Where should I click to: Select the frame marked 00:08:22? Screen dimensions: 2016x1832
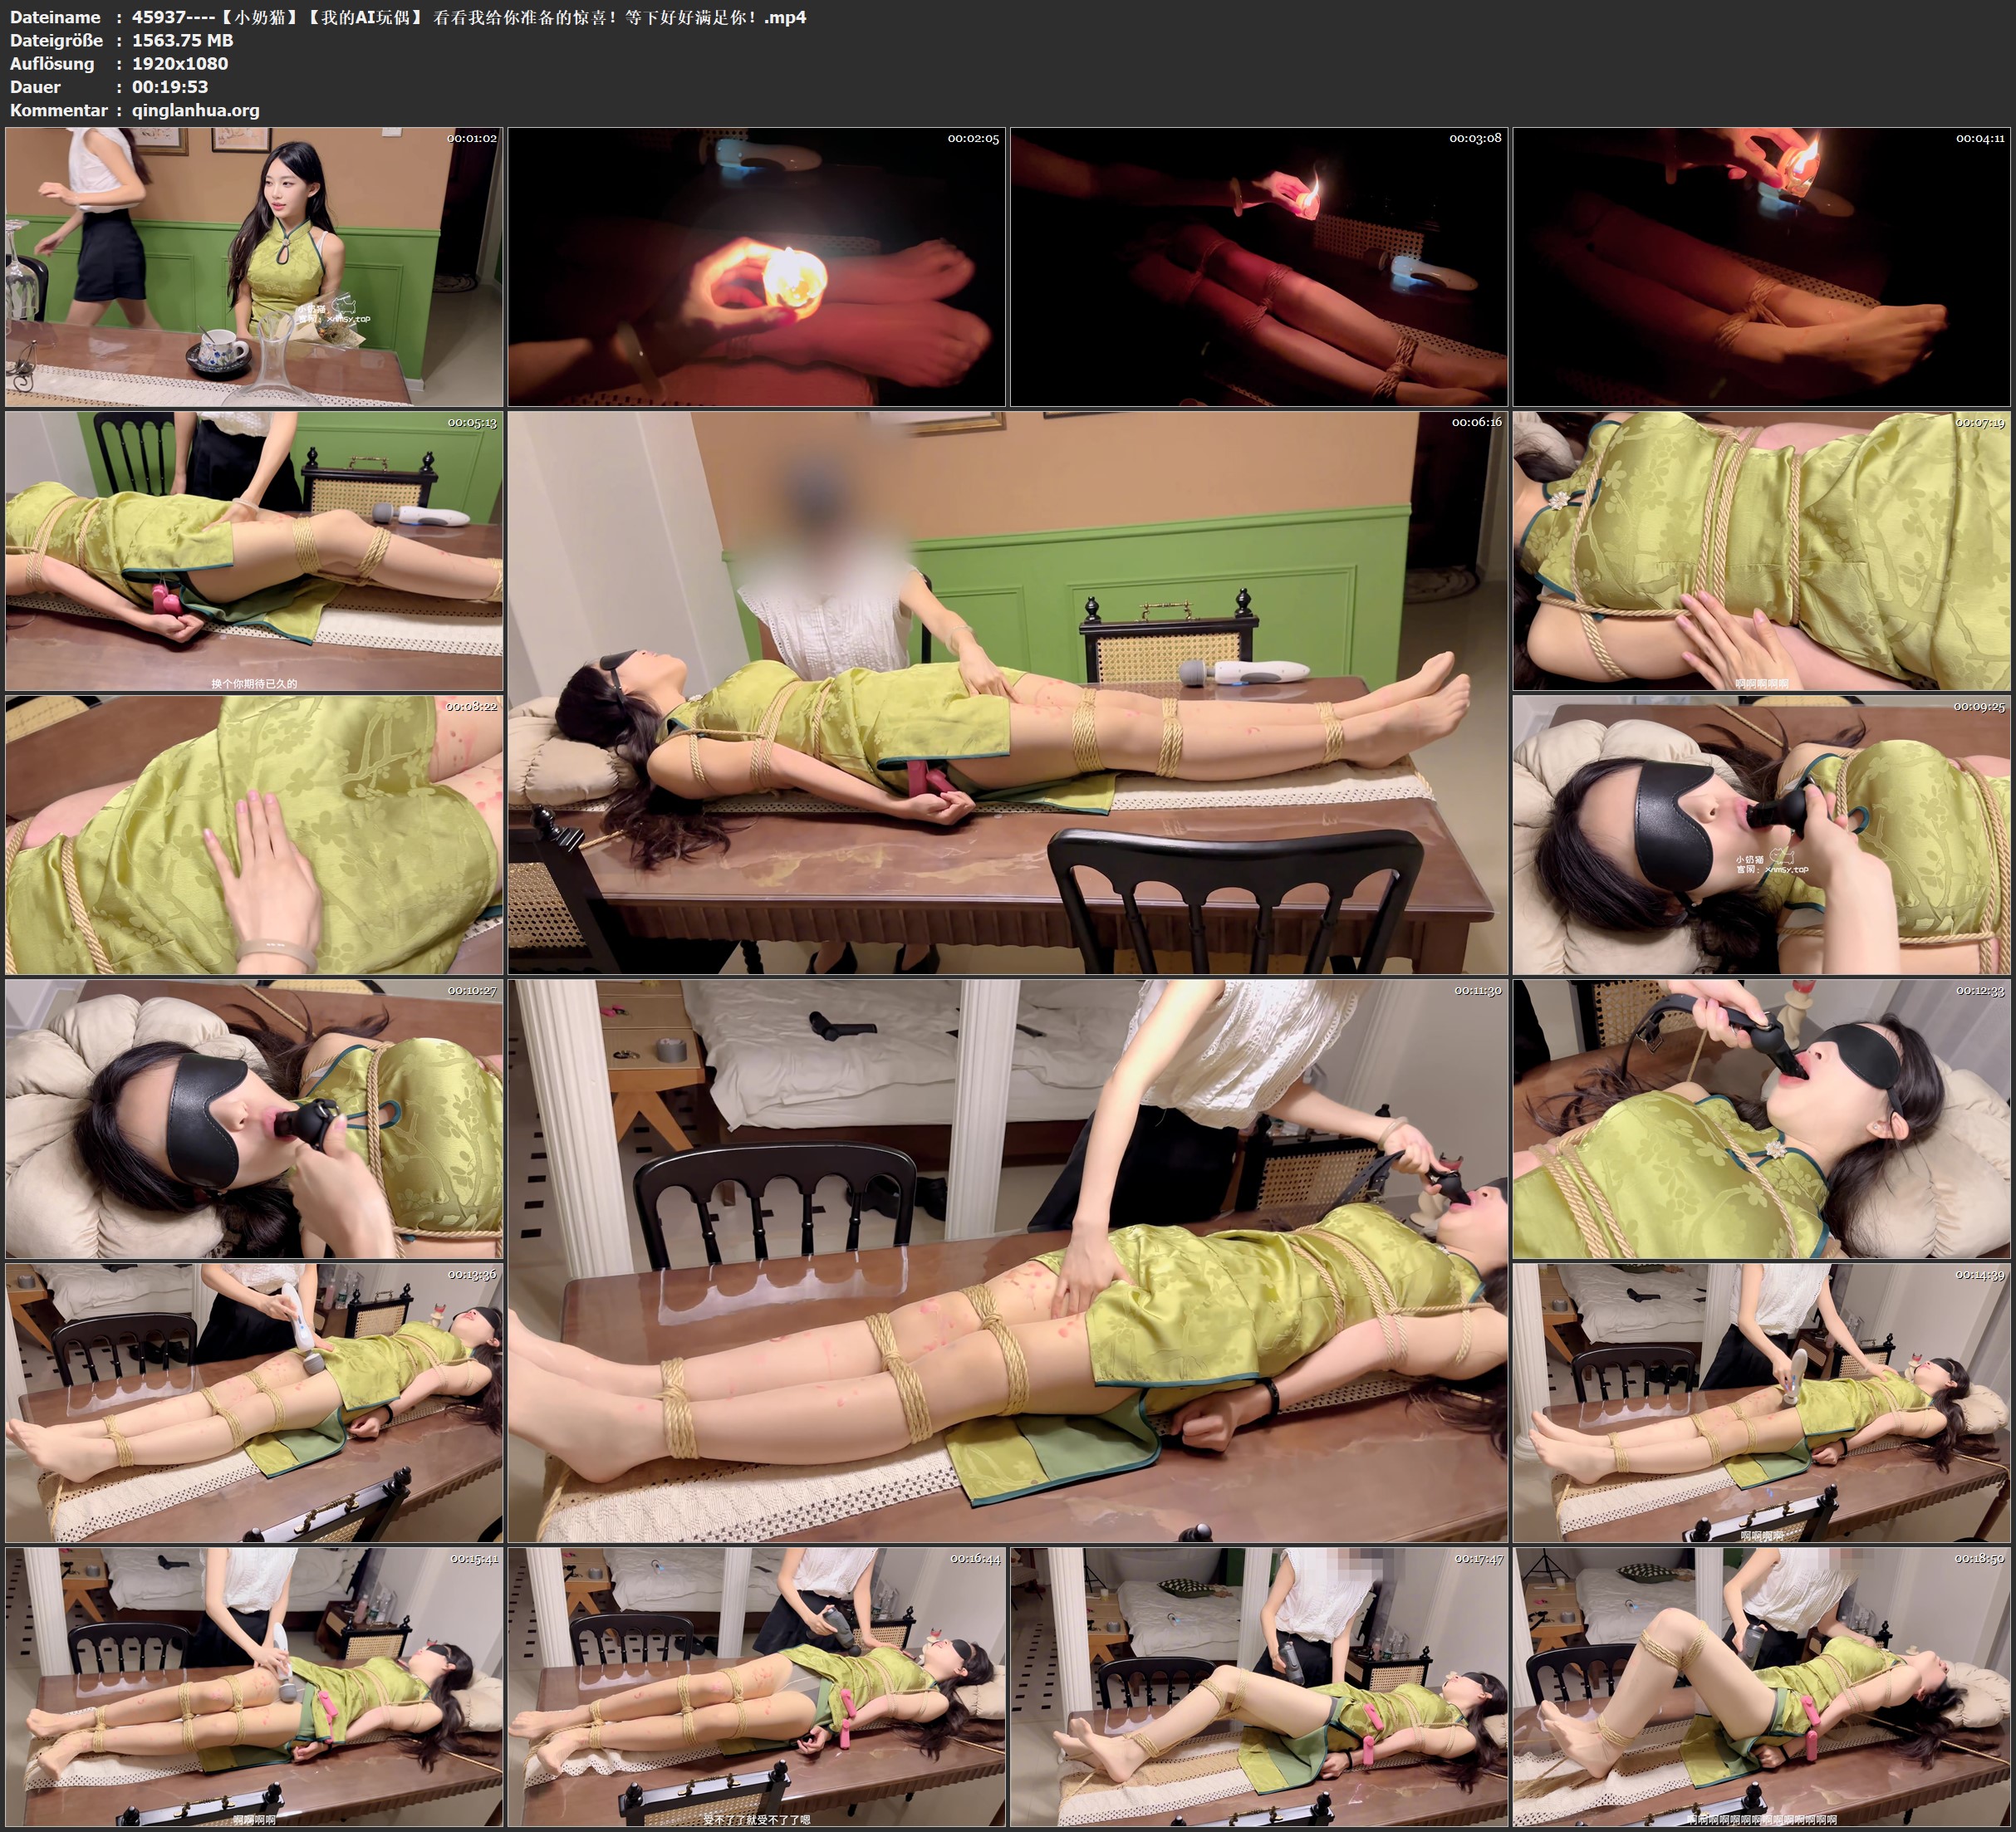pos(254,835)
